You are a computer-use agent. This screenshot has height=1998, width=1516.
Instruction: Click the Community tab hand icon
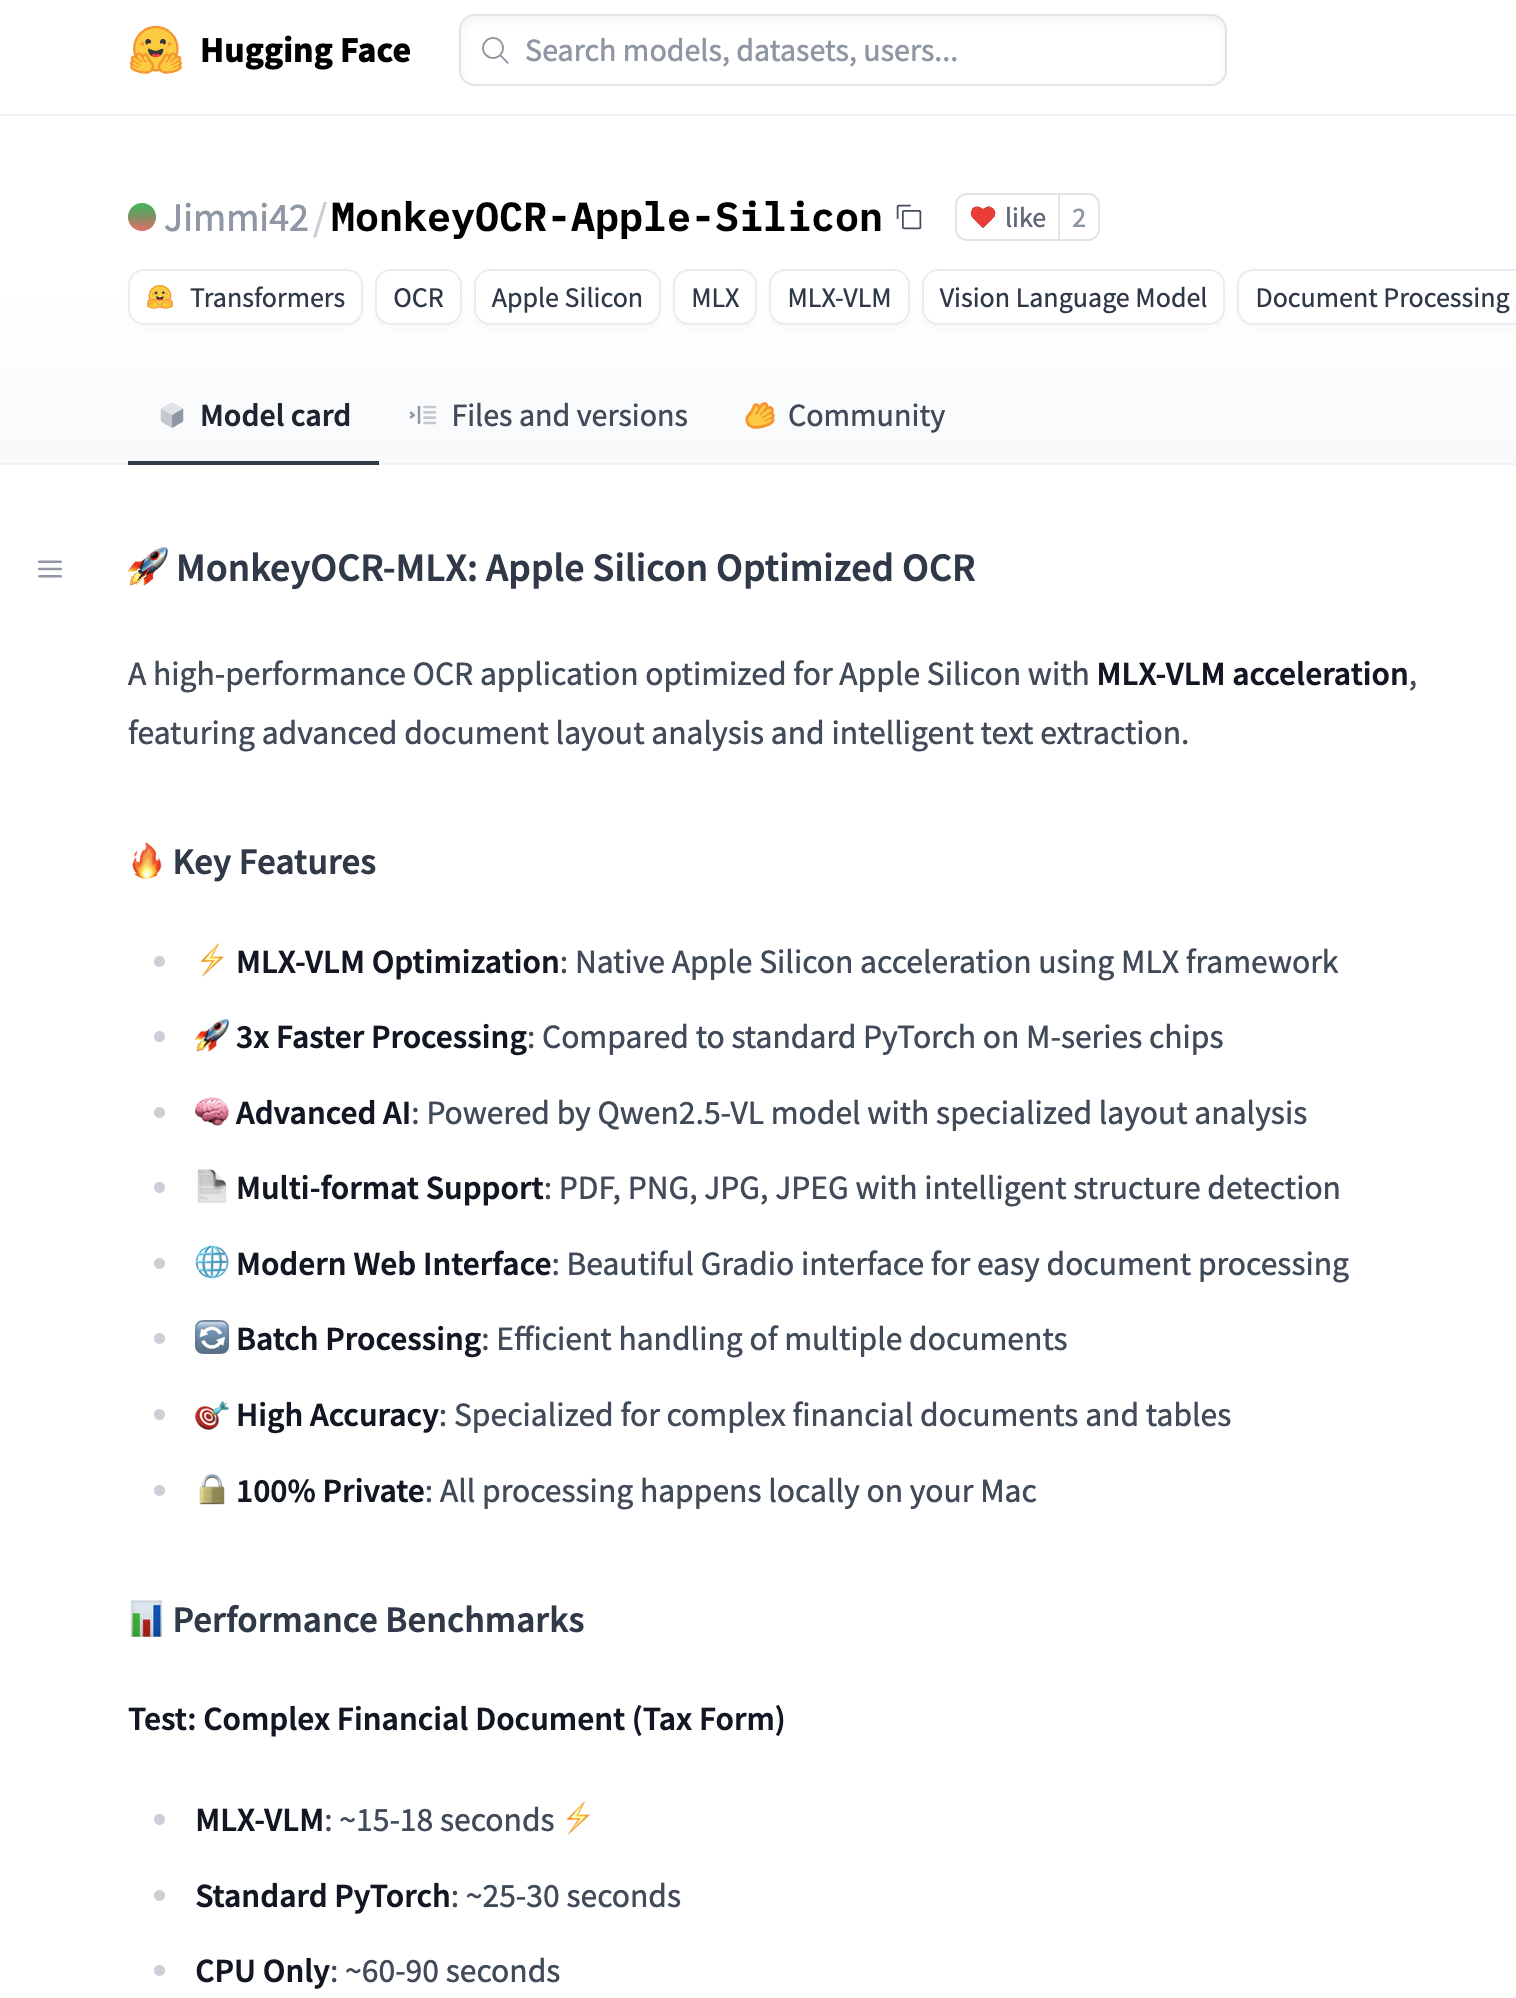[x=760, y=415]
